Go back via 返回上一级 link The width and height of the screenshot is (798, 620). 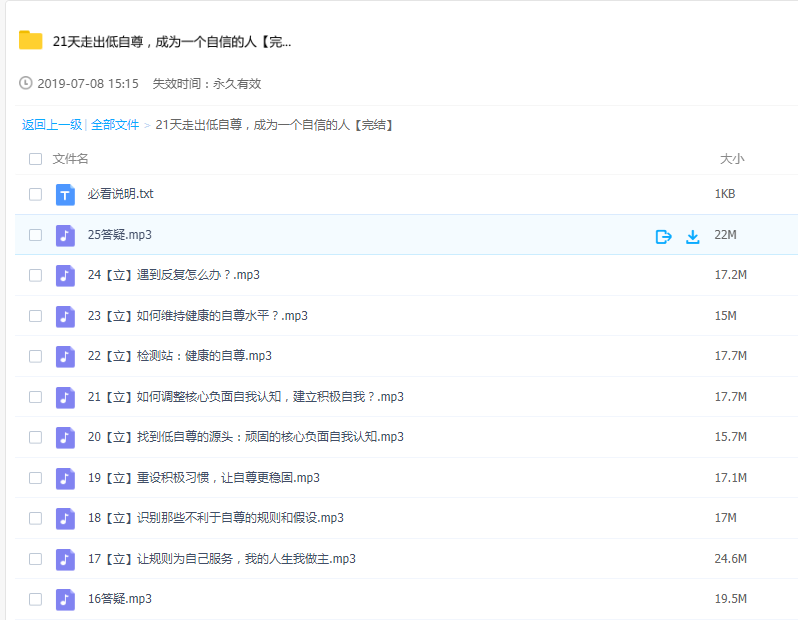(x=52, y=125)
